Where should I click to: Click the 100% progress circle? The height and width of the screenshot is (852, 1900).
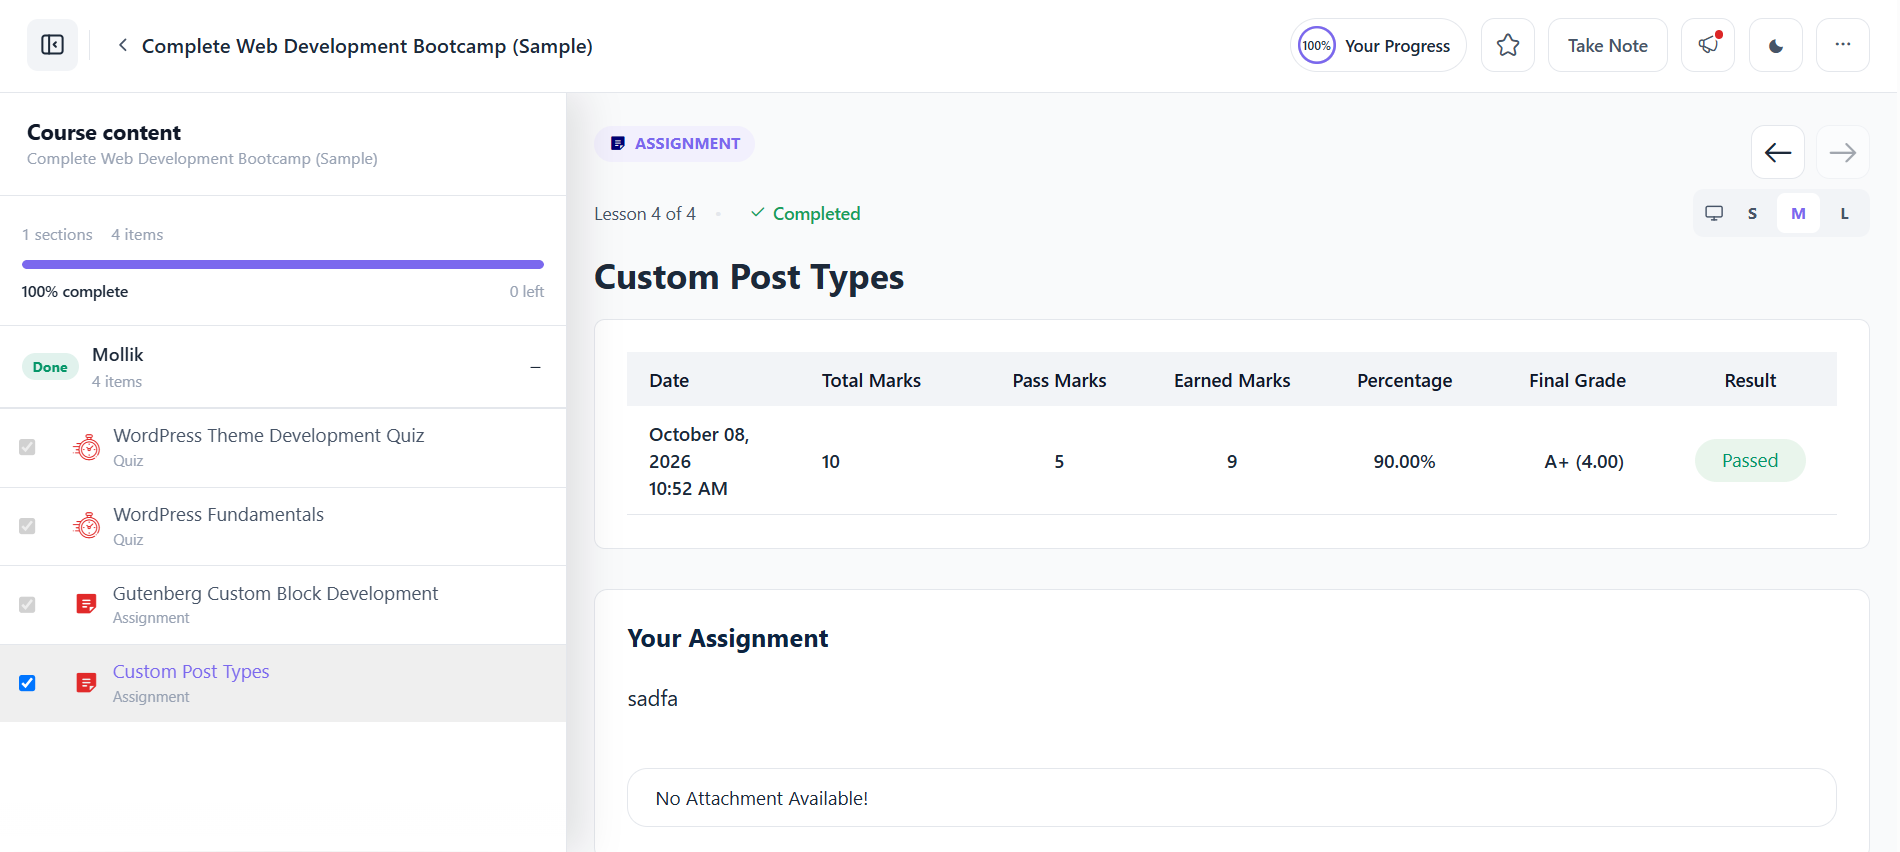click(1316, 45)
